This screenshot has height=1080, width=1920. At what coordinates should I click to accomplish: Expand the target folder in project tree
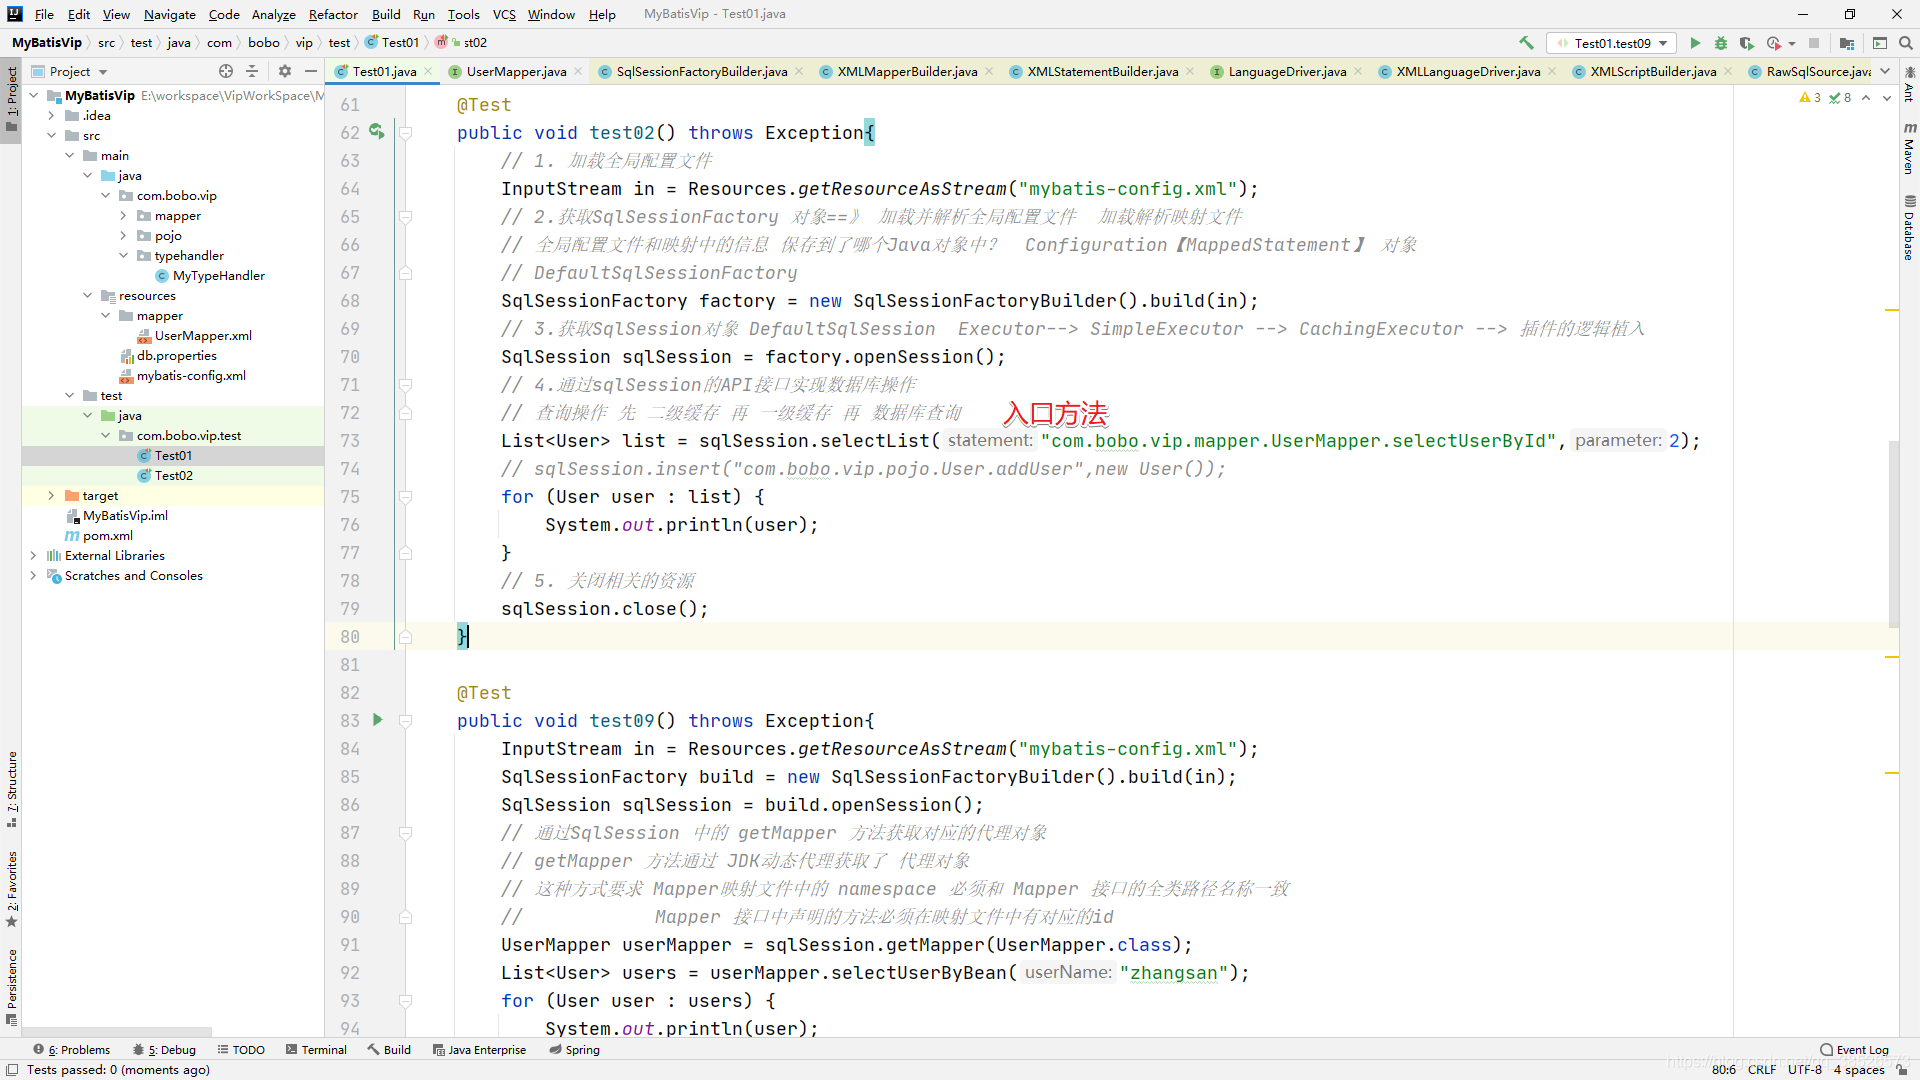51,496
